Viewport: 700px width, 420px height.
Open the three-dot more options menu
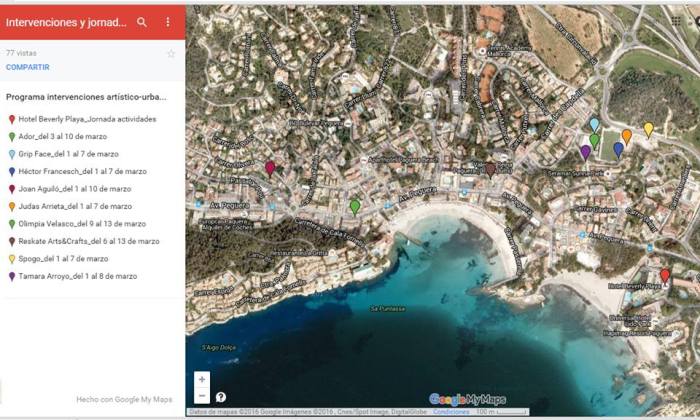[167, 22]
